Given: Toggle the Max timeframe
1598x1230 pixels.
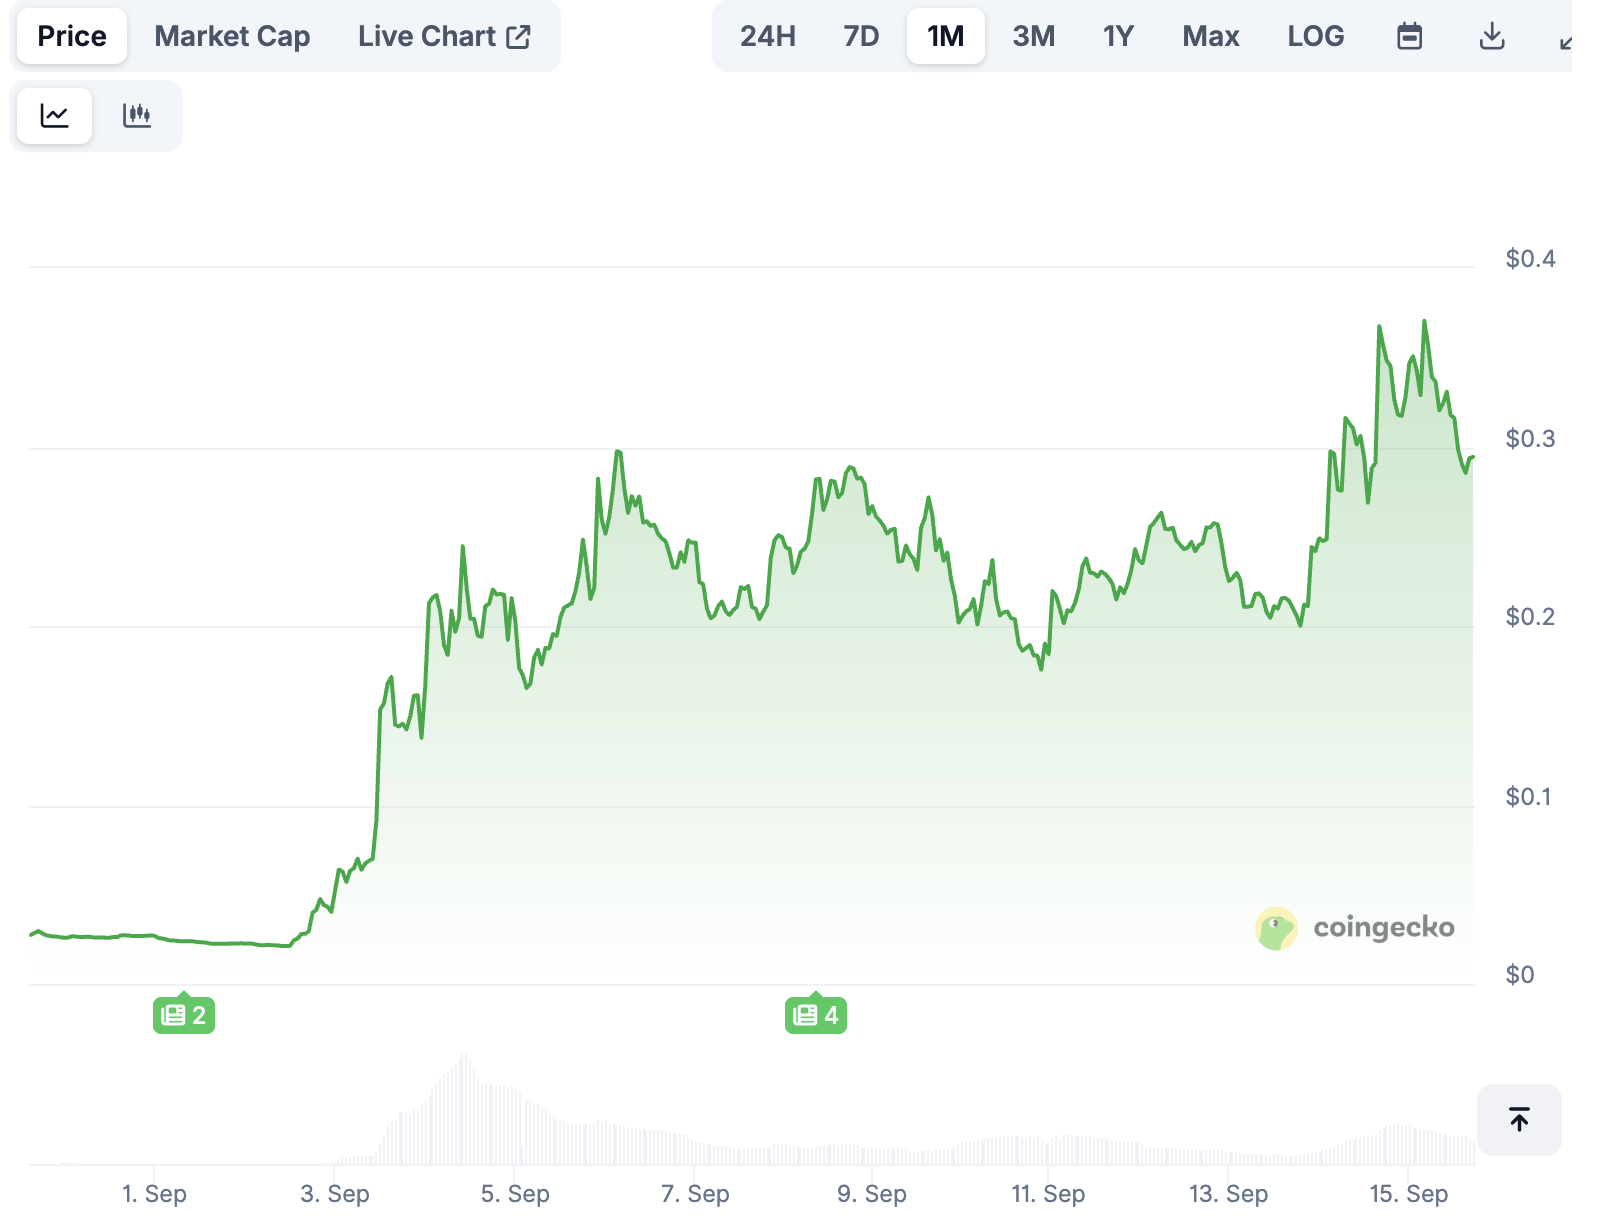Looking at the screenshot, I should [1211, 35].
